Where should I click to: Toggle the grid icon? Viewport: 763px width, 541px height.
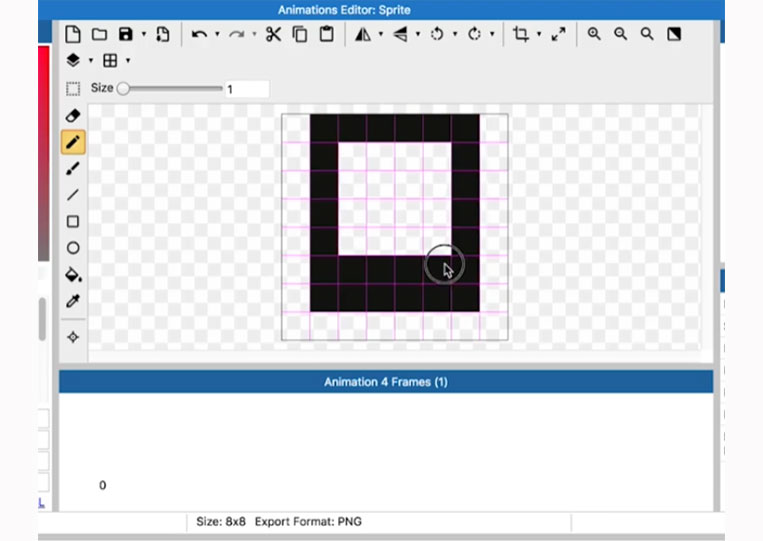[110, 60]
